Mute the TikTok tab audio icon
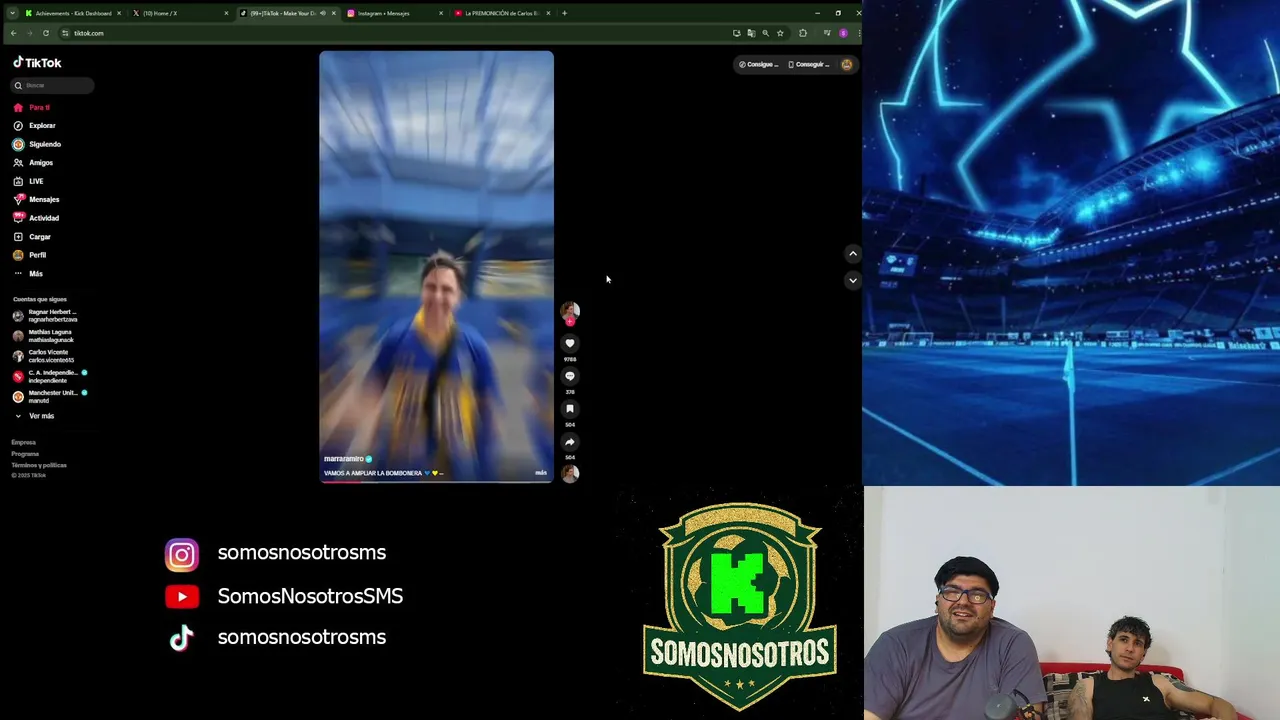 point(323,13)
